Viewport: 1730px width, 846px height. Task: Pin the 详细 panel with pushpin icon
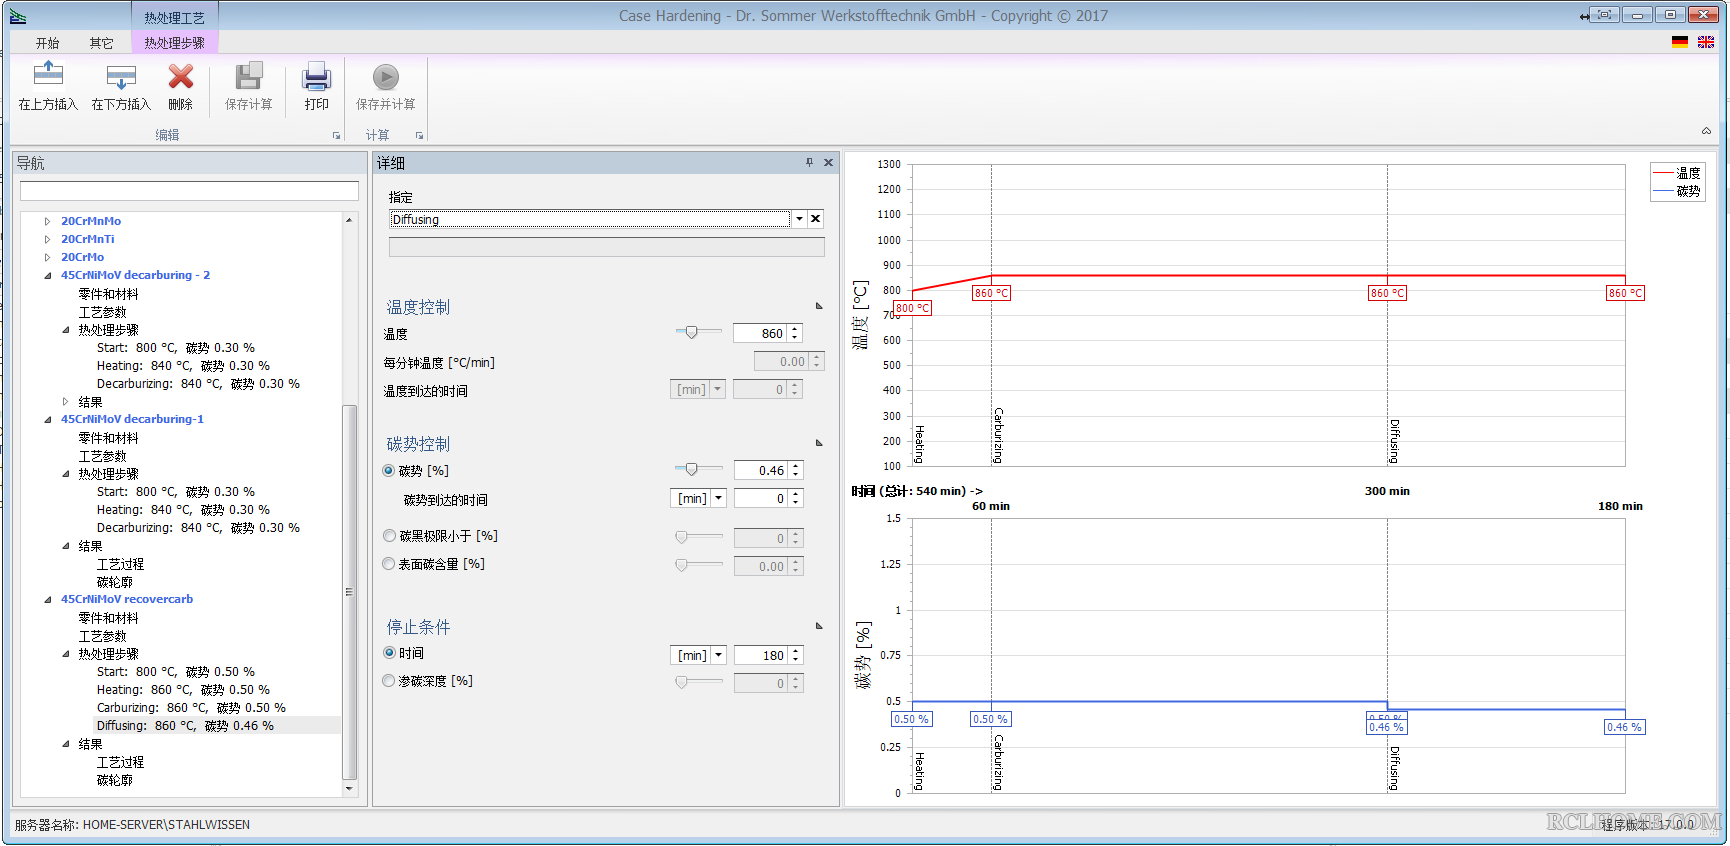click(x=809, y=162)
